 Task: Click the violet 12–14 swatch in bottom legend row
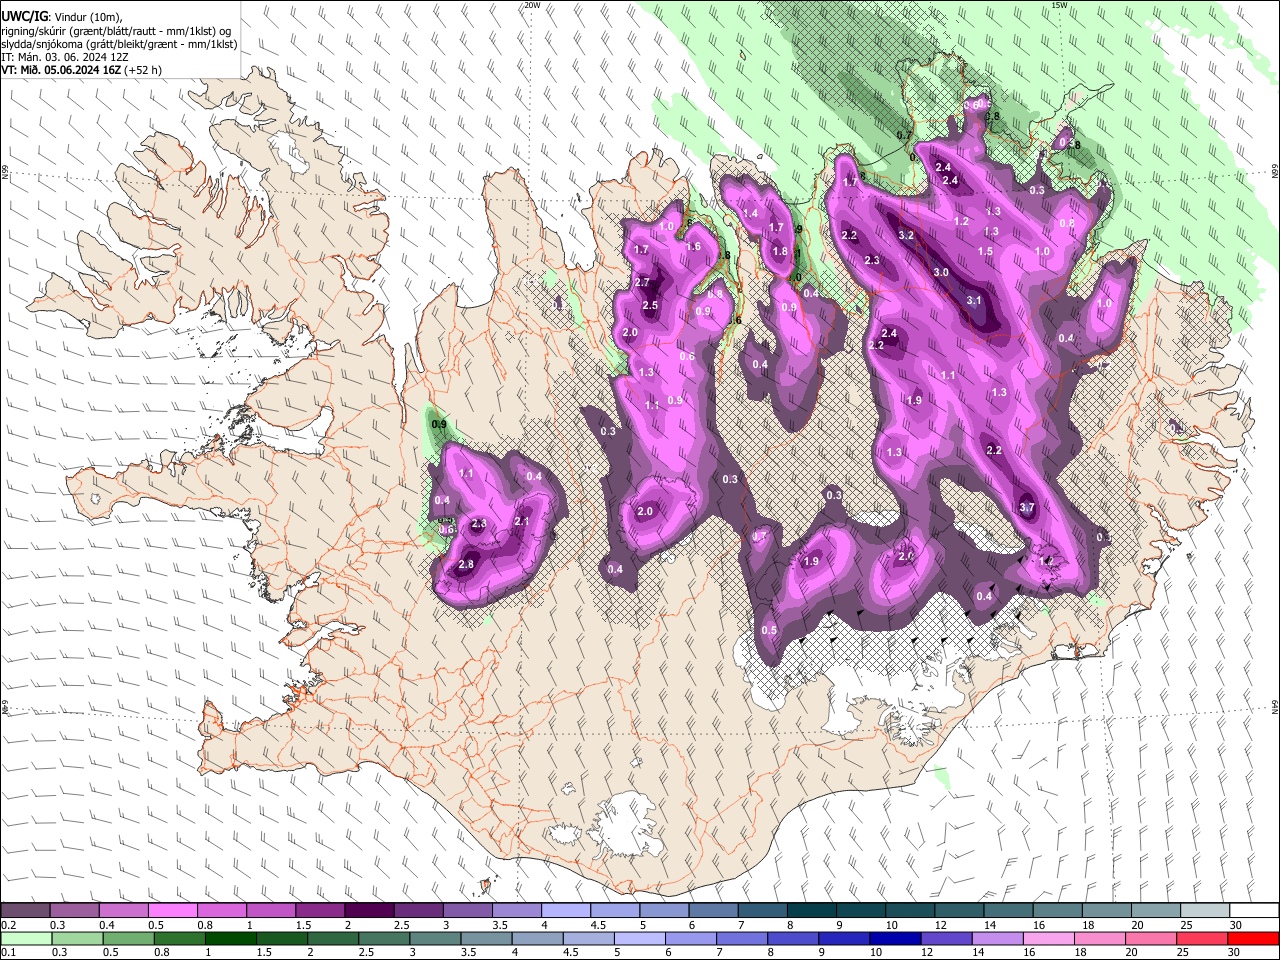click(x=947, y=938)
